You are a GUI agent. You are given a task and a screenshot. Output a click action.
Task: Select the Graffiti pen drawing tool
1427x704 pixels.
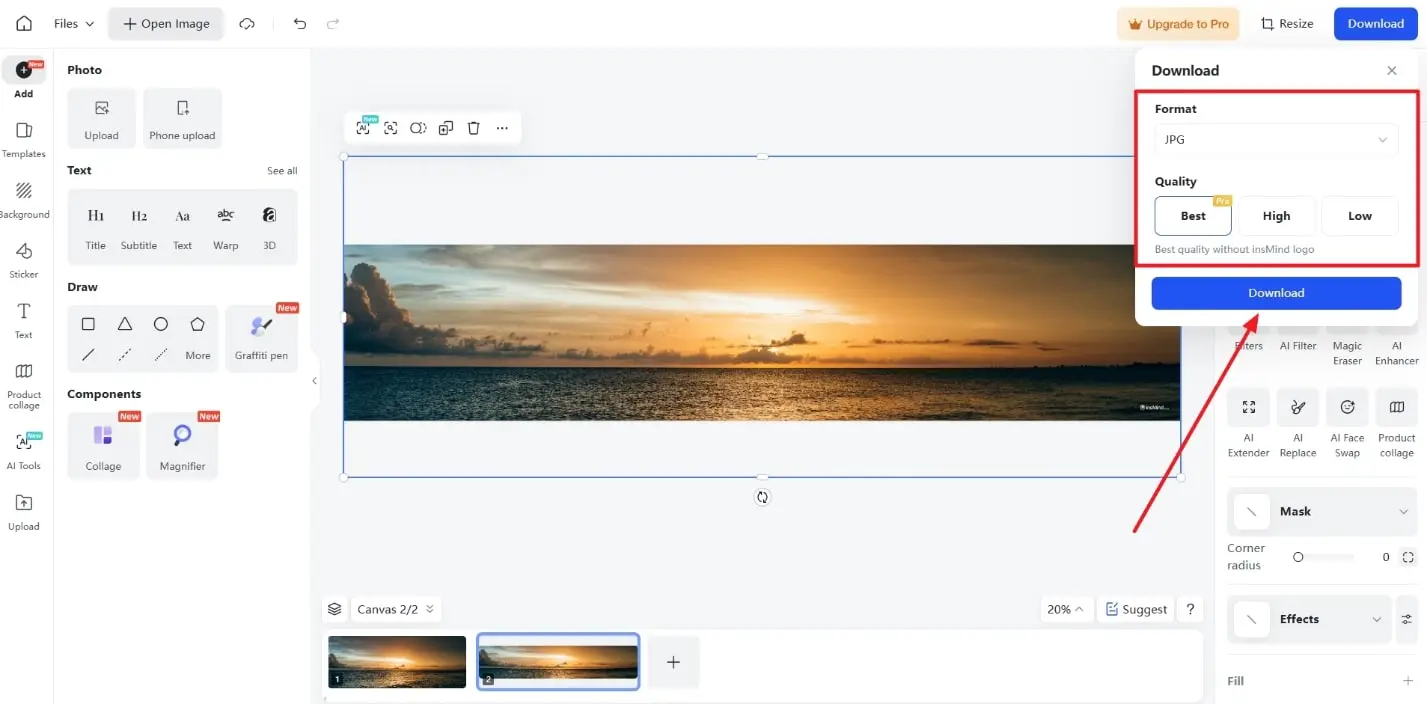point(261,335)
